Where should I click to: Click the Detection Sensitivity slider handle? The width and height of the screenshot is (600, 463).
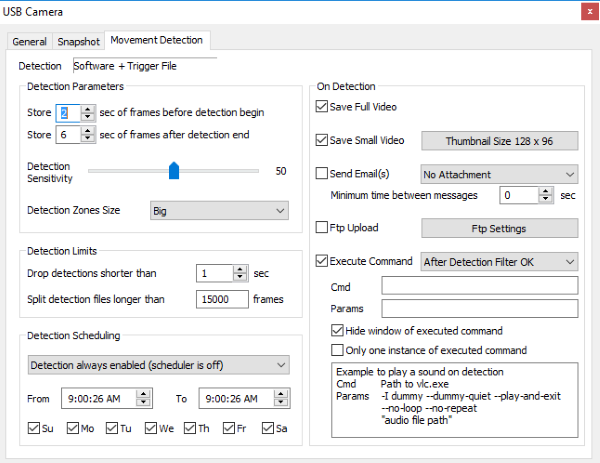pyautogui.click(x=173, y=171)
